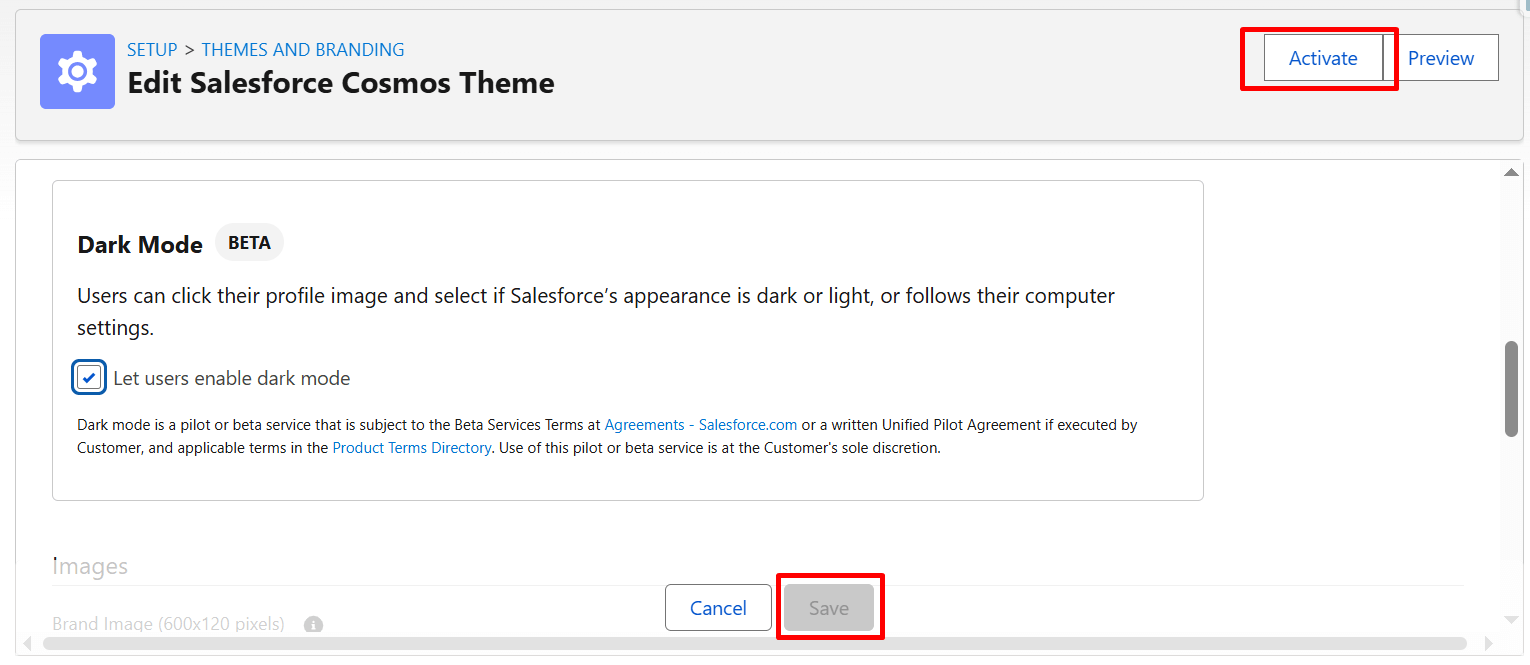Image resolution: width=1530 pixels, height=665 pixels.
Task: Open the Agreements - Salesforce.com link
Action: click(700, 425)
